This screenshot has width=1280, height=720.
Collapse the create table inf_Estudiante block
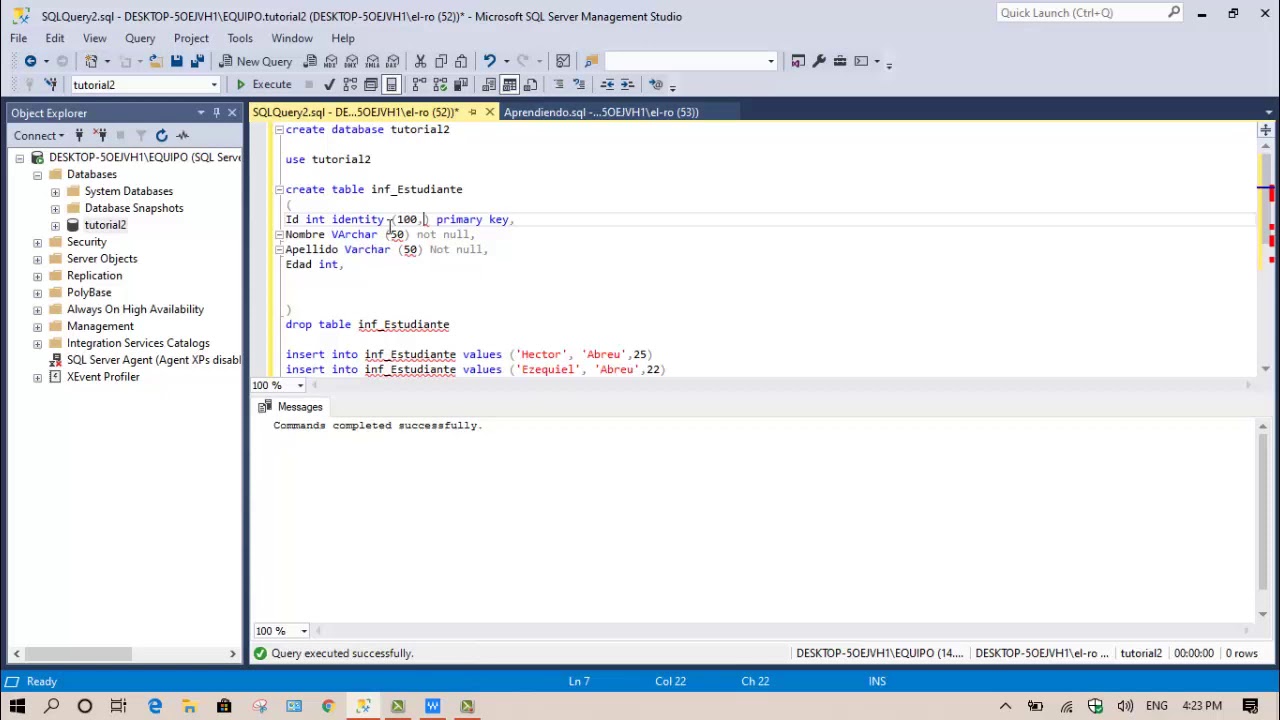pos(279,189)
